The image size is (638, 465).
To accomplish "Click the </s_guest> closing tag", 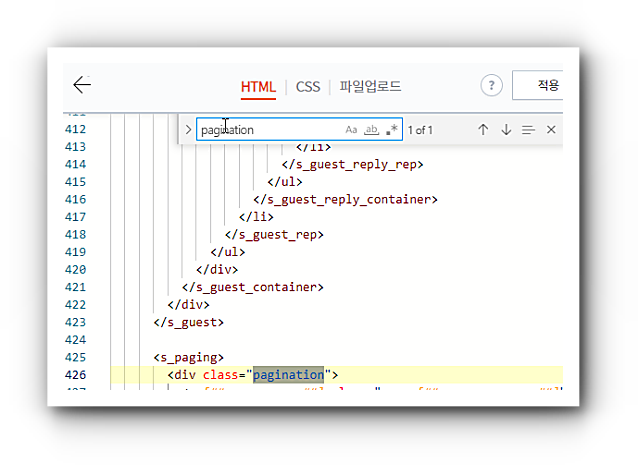I will point(189,323).
